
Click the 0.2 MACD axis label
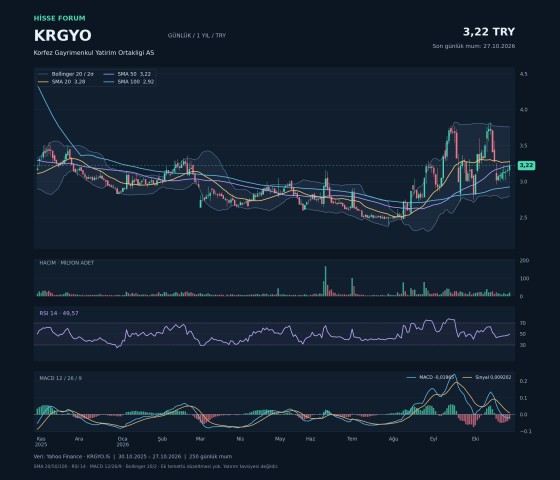[x=524, y=381]
